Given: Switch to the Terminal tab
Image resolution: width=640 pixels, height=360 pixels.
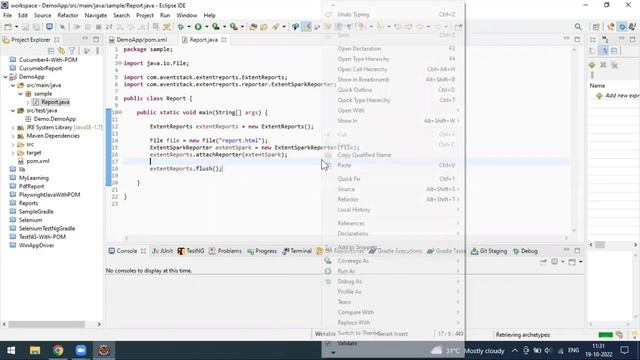Looking at the screenshot, I should 297,251.
